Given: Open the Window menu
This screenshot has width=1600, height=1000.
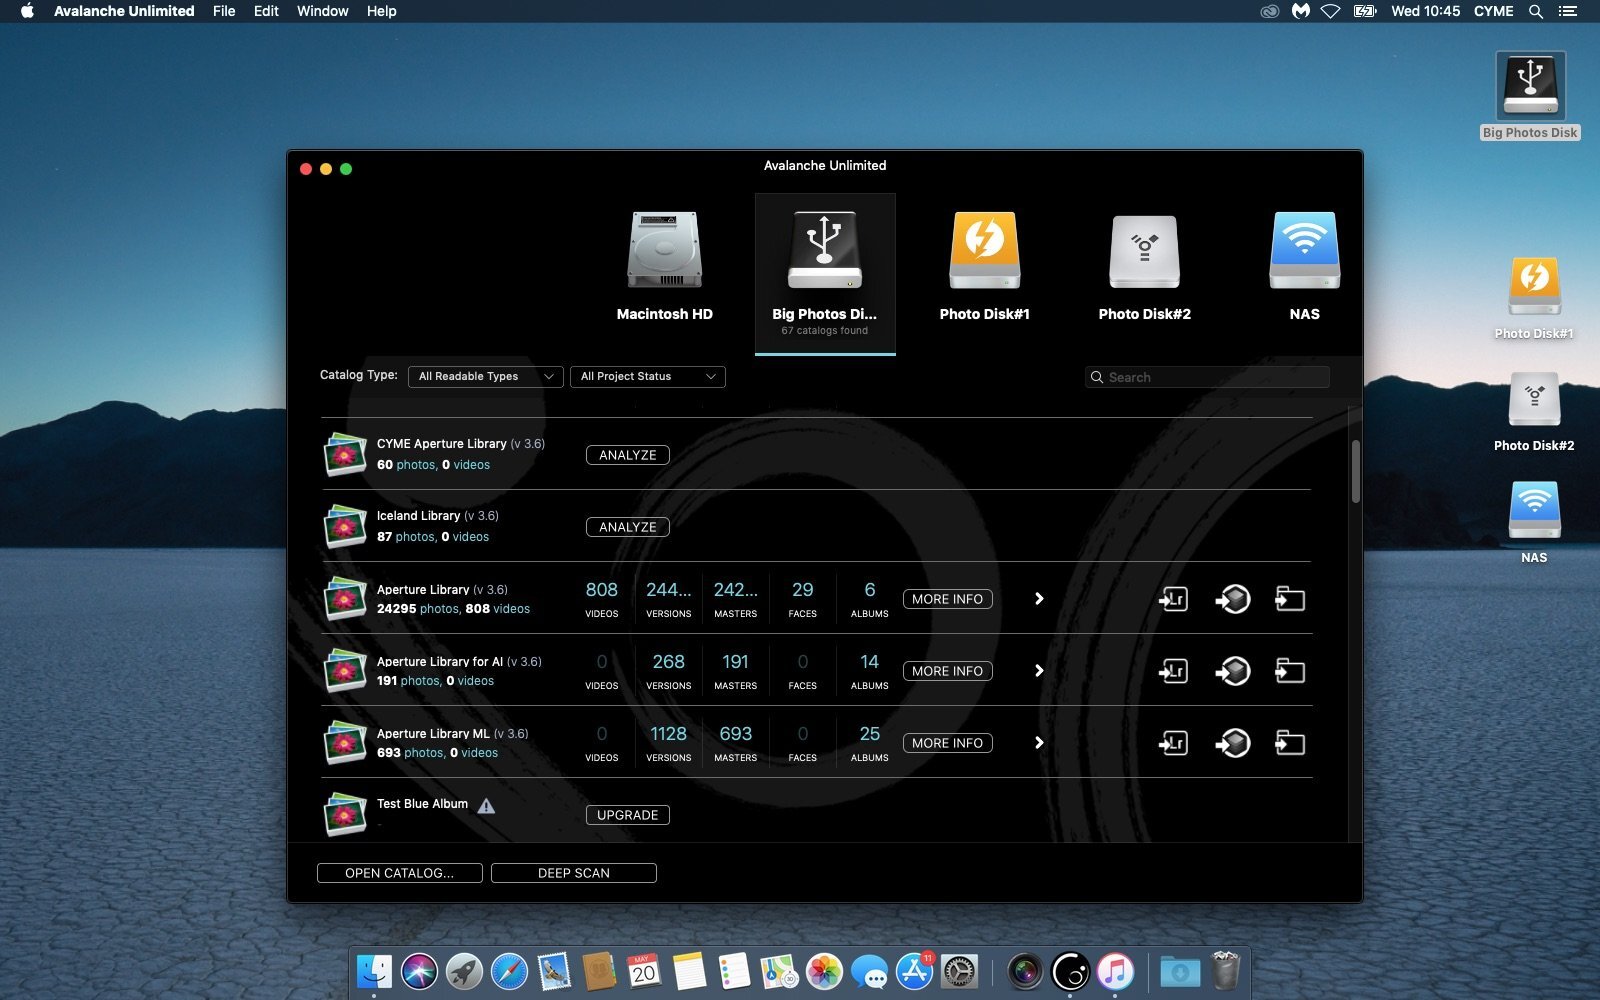Looking at the screenshot, I should (x=323, y=11).
